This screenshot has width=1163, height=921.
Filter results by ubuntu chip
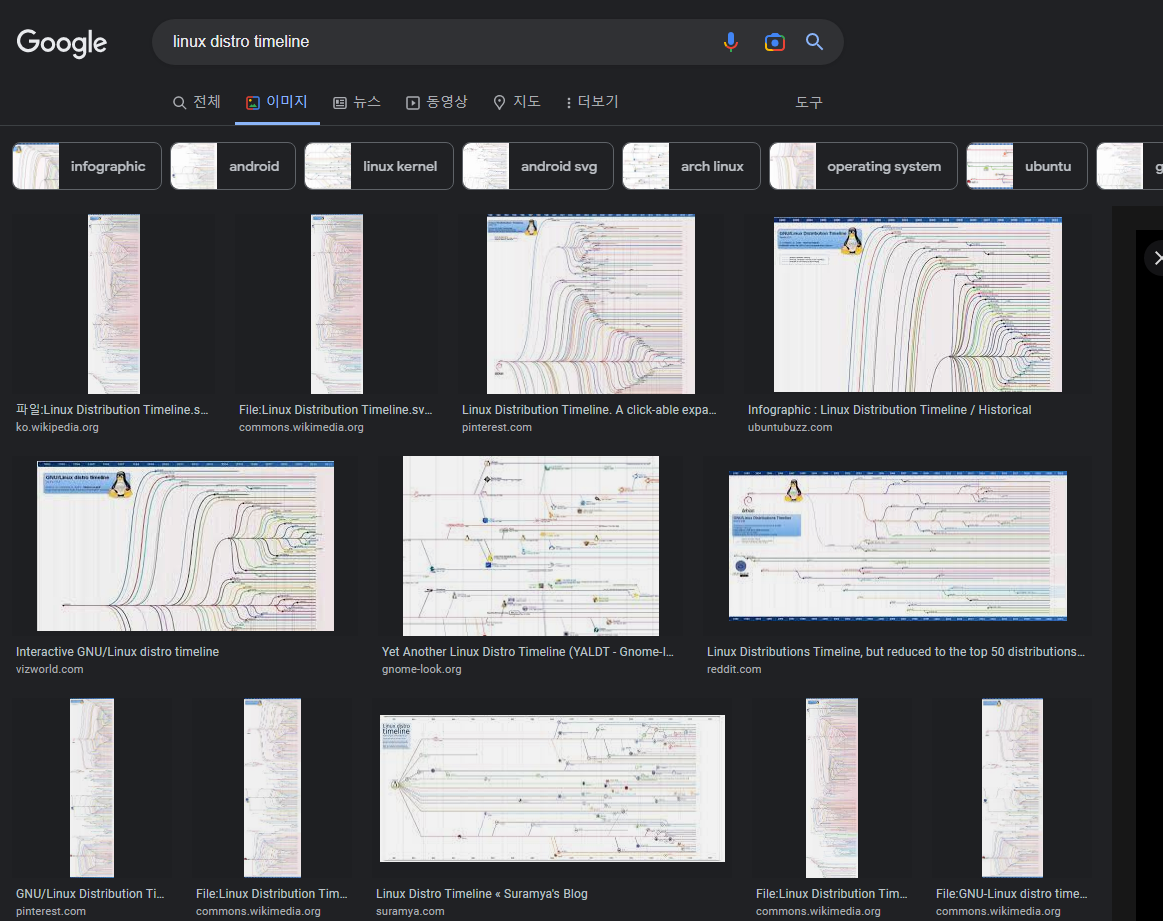click(1027, 166)
